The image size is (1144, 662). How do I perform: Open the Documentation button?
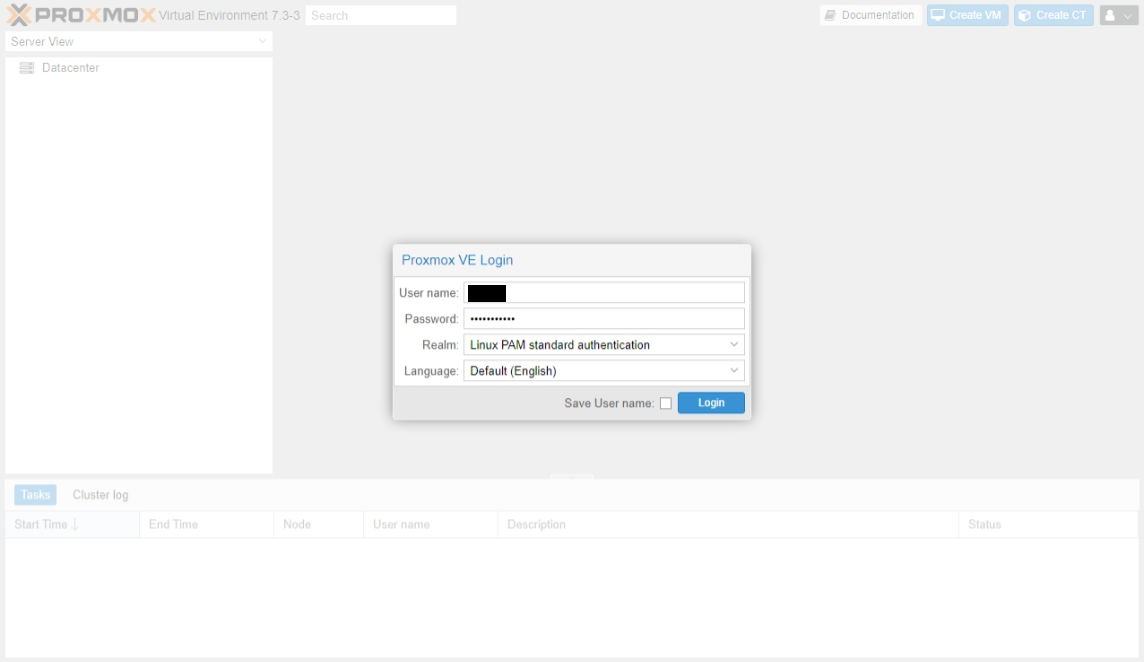pos(870,15)
